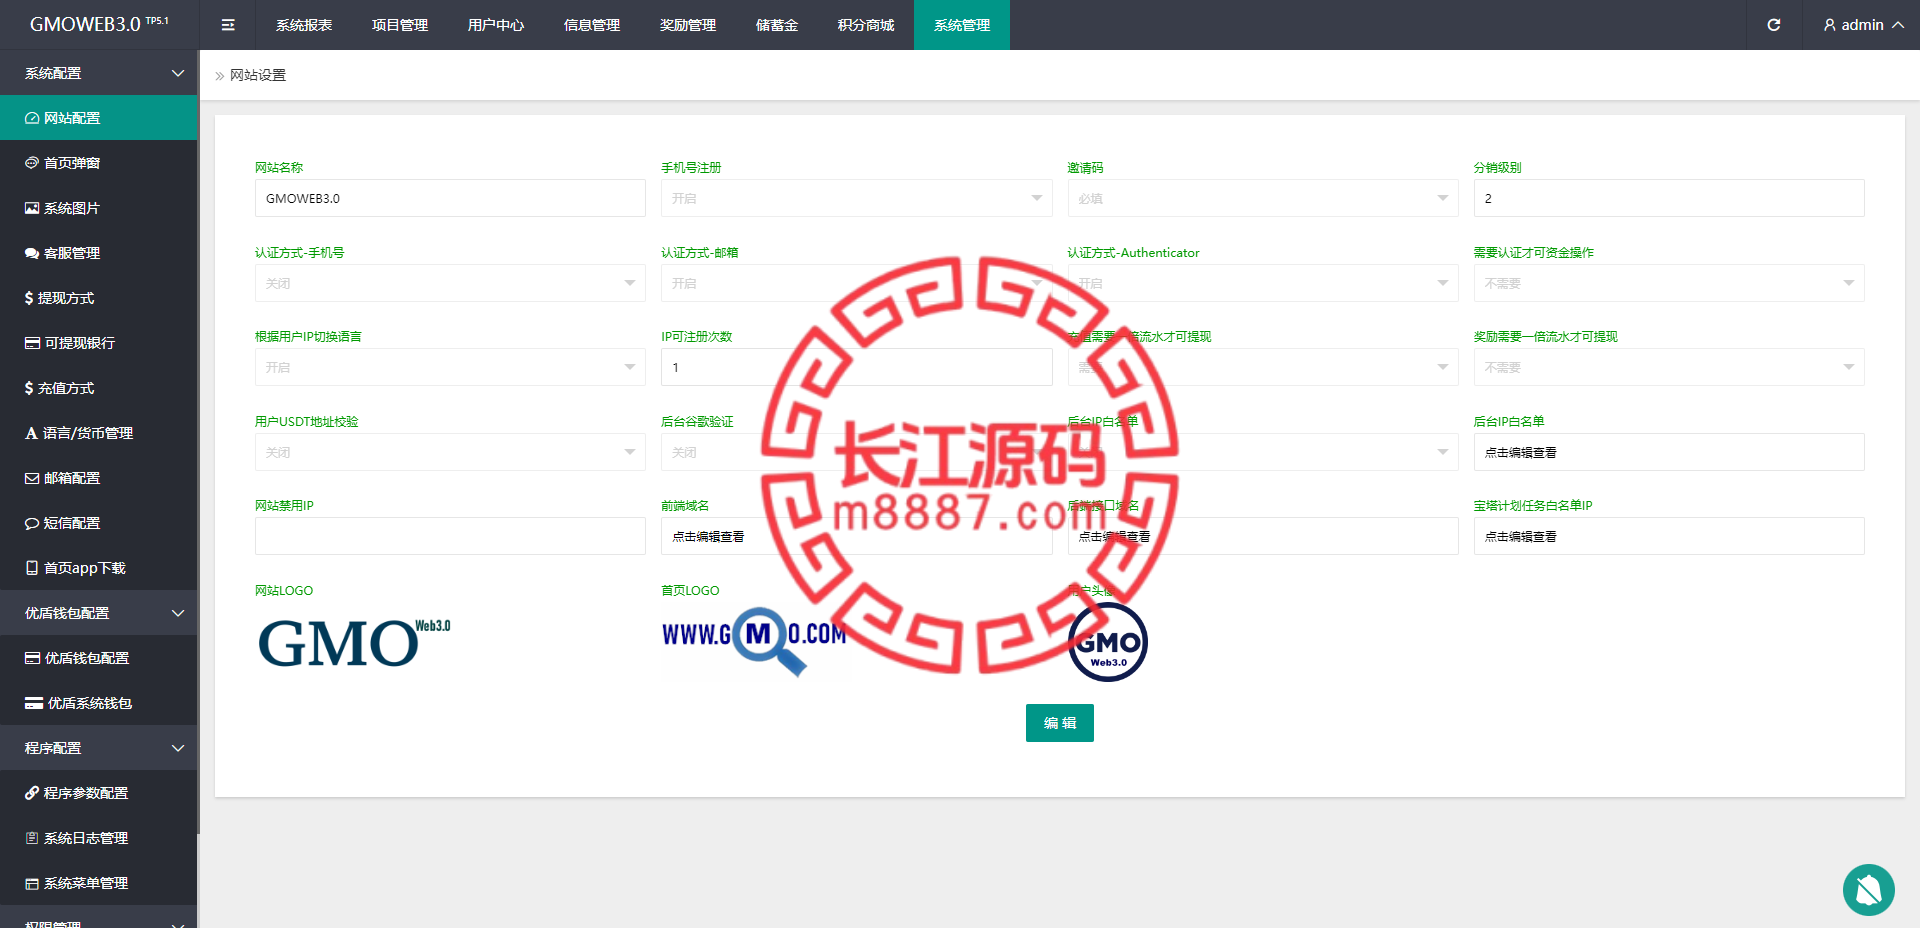Open the 项目管理 top menu
The image size is (1920, 928).
click(x=400, y=25)
